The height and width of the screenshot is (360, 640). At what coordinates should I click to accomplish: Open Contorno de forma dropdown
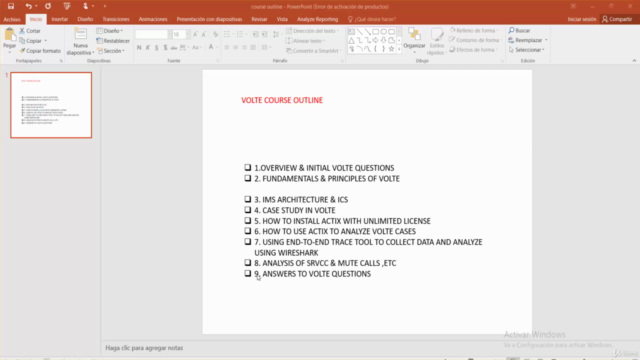(475, 40)
